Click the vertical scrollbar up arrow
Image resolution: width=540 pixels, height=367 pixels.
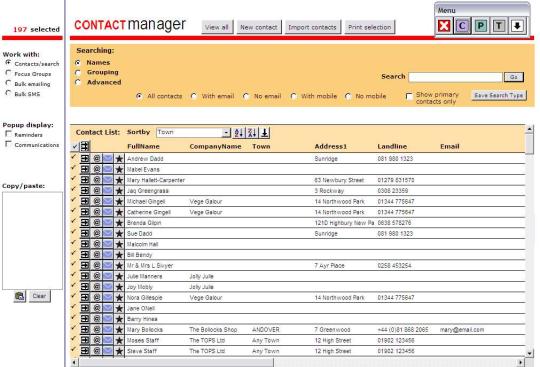coord(530,129)
